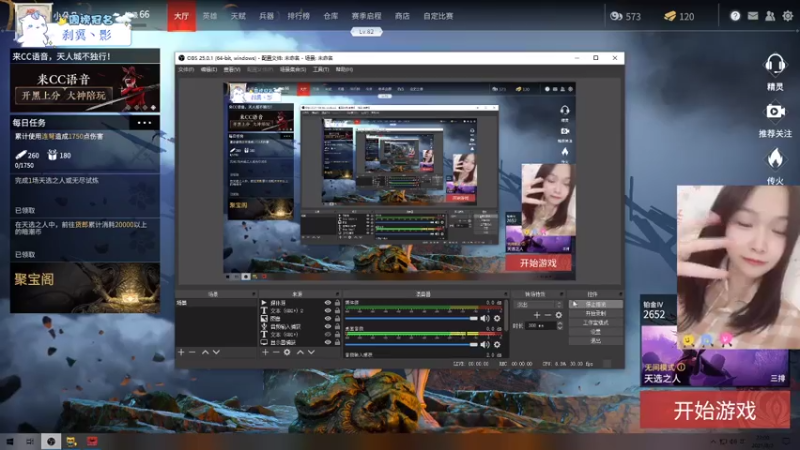Move source up in OBS sources panel
The width and height of the screenshot is (800, 450).
pos(300,352)
